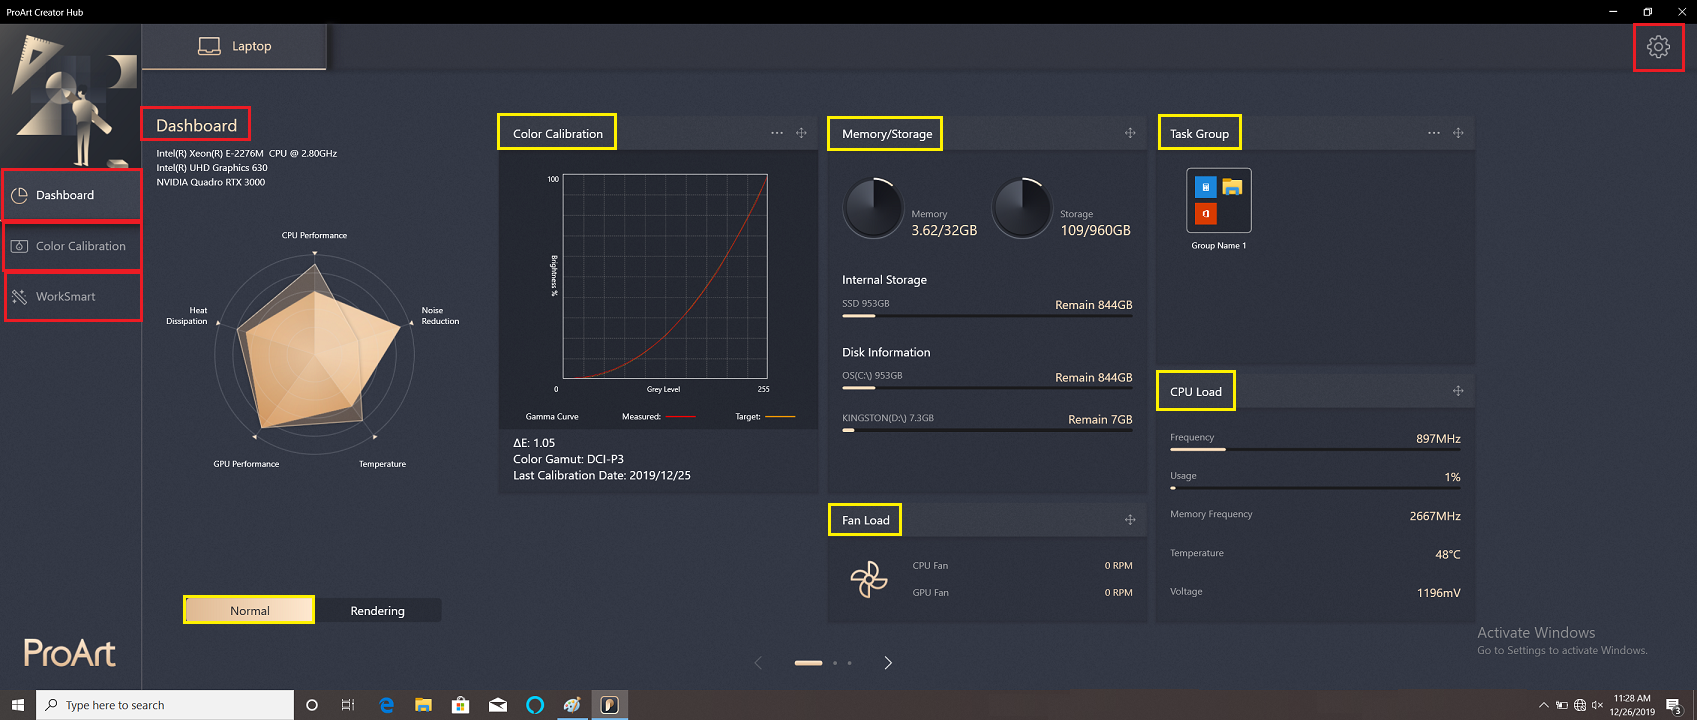
Task: Click ProArt Creator Hub taskbar icon
Action: pos(610,705)
